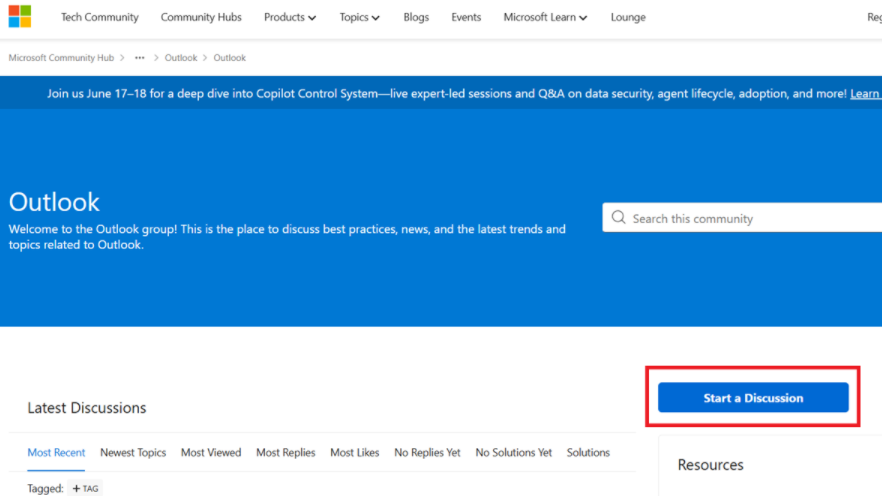Click the first Outlook breadcrumb link

[x=181, y=57]
